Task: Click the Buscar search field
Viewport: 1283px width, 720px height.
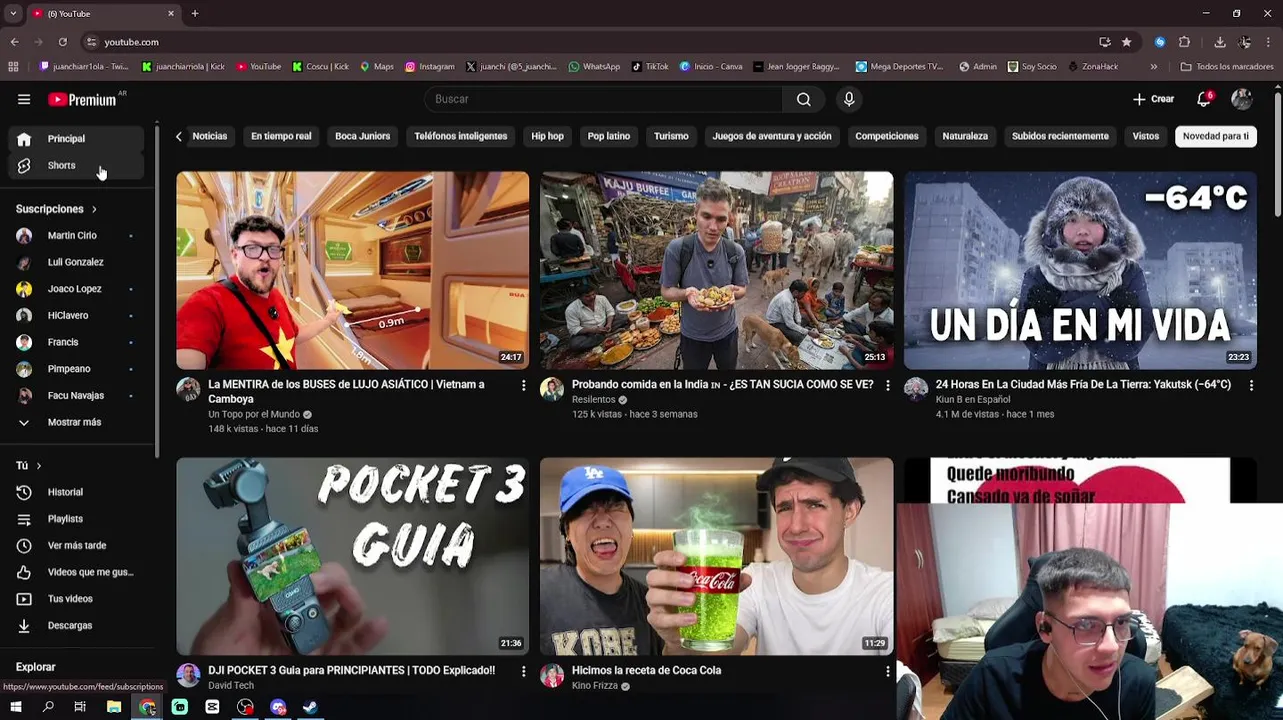Action: tap(603, 99)
